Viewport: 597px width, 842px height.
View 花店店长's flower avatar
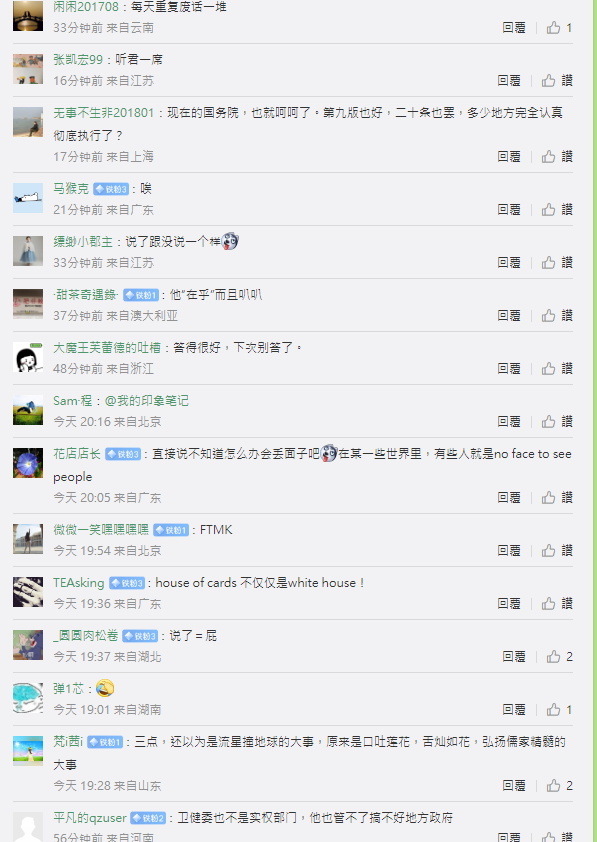(x=28, y=463)
